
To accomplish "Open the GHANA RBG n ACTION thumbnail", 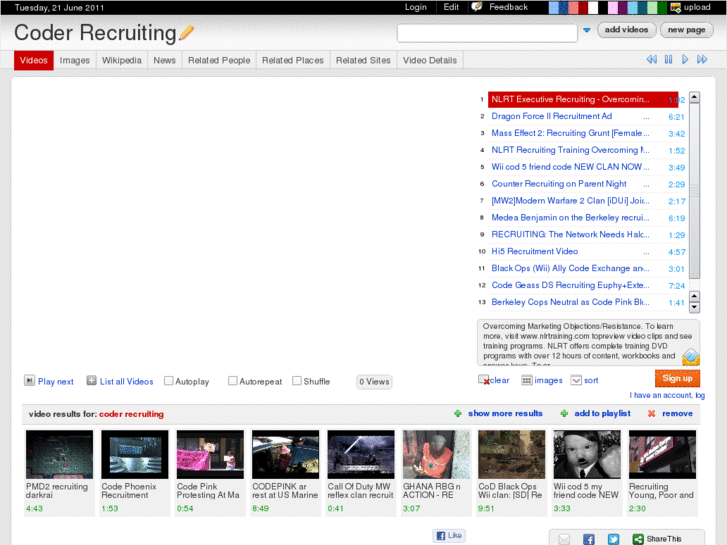I will (436, 454).
